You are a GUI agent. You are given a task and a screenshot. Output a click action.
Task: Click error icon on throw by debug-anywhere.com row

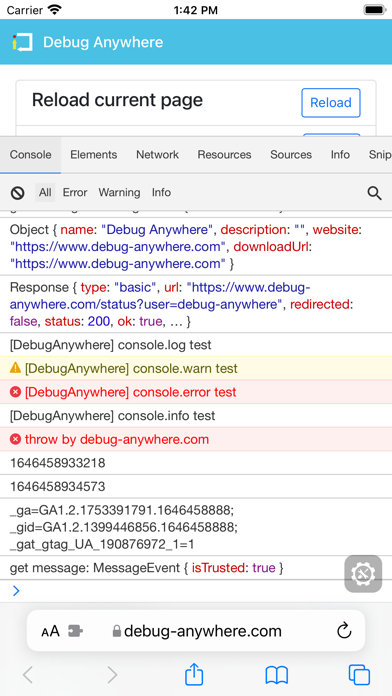click(16, 439)
